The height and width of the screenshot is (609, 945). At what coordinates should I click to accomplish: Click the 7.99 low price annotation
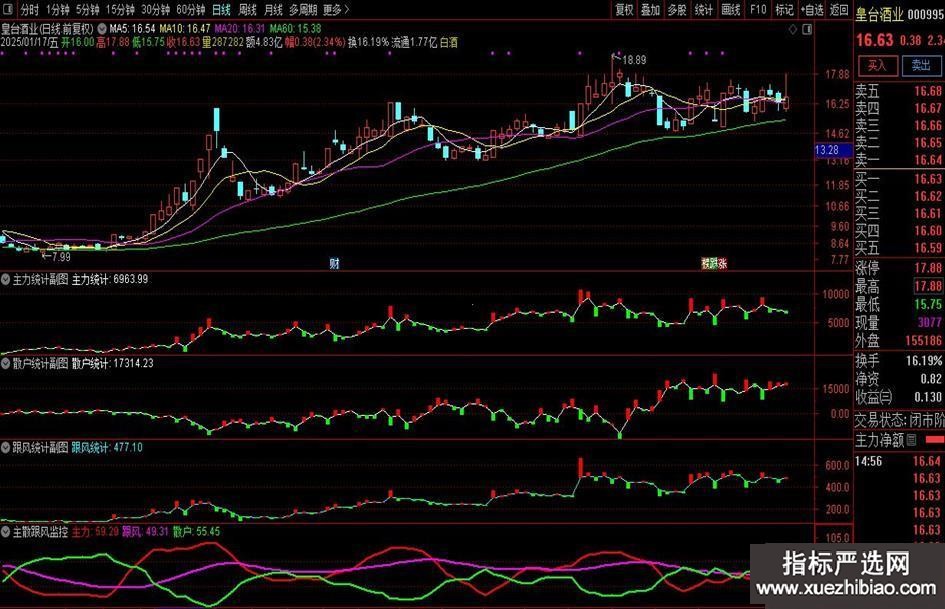click(x=61, y=257)
